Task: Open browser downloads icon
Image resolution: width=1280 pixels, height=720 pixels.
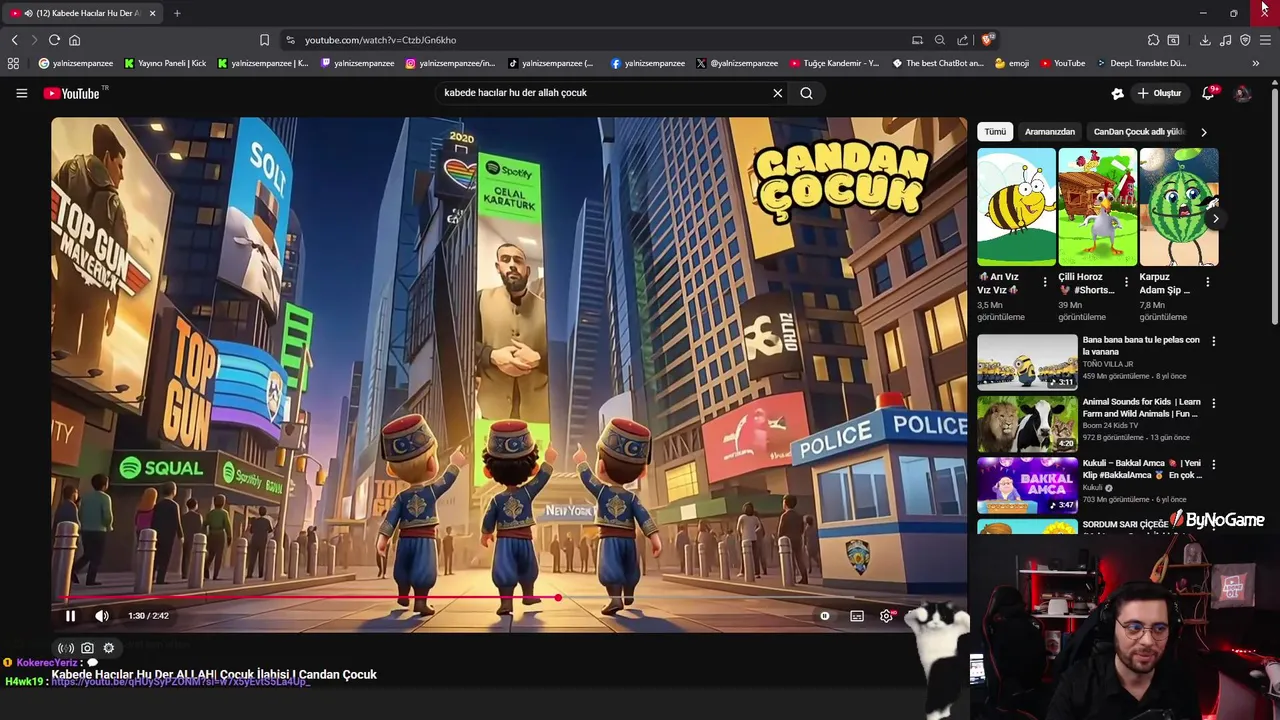Action: click(1205, 40)
